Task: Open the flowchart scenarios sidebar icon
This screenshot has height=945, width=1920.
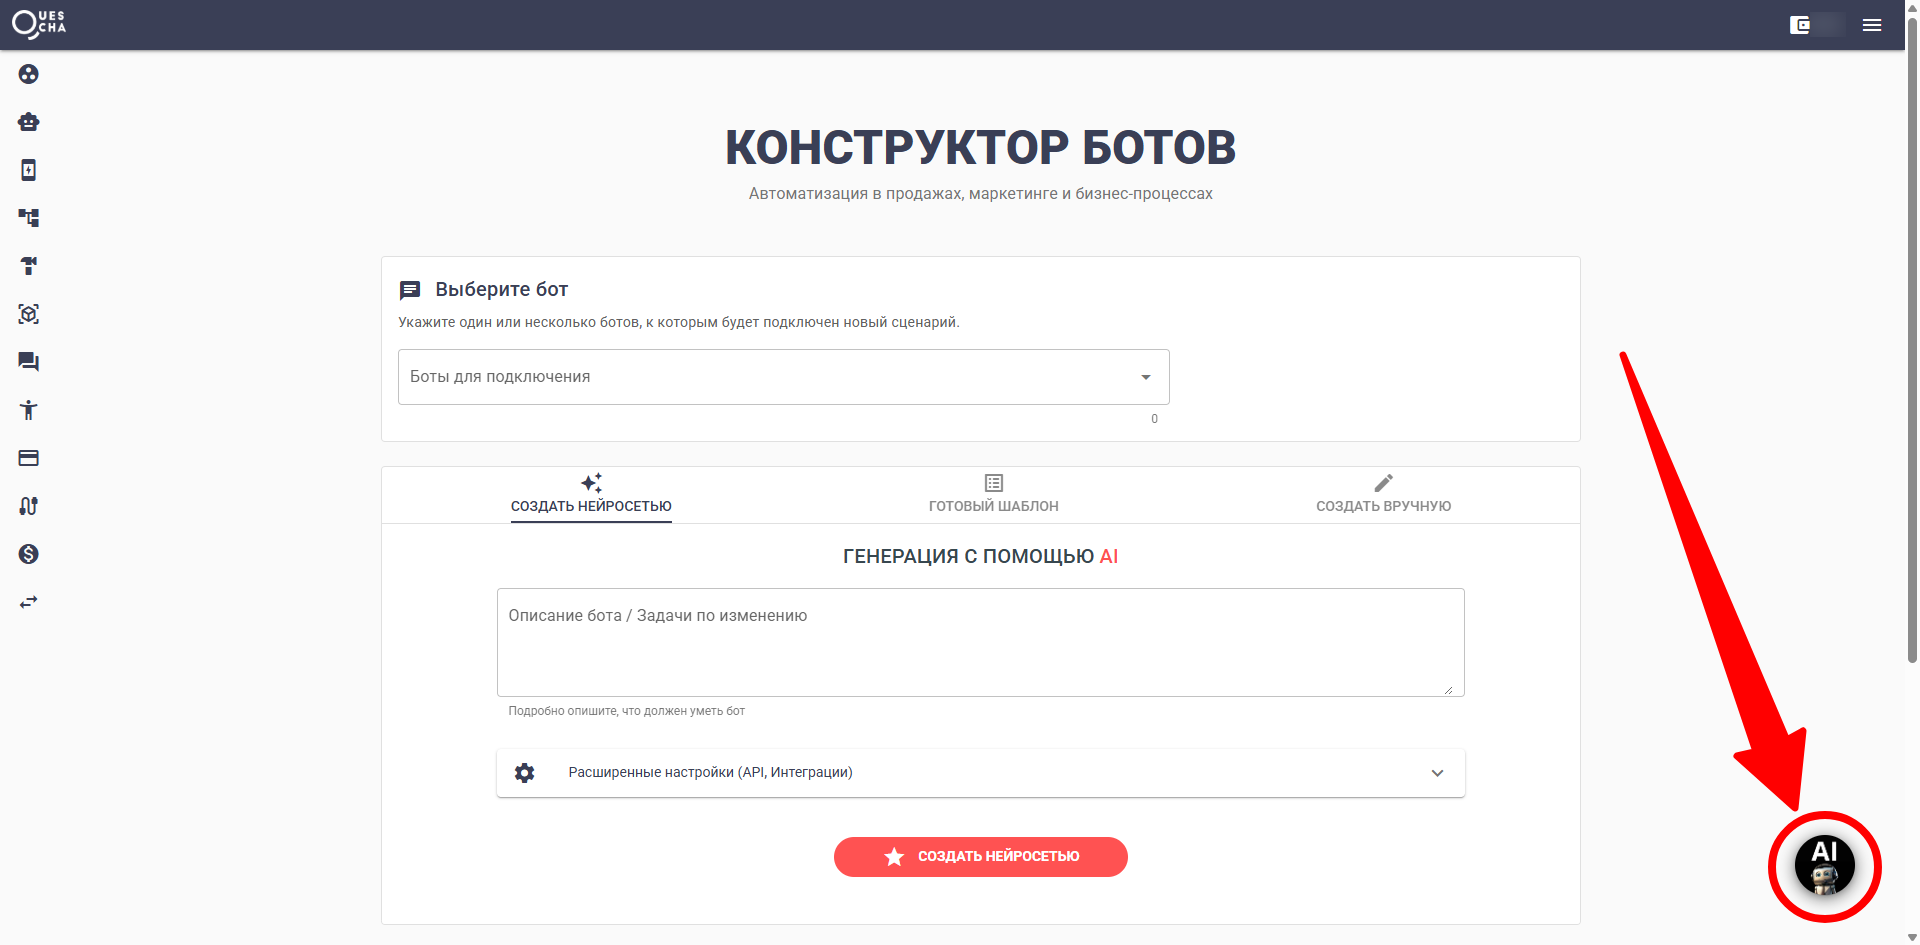Action: tap(28, 217)
